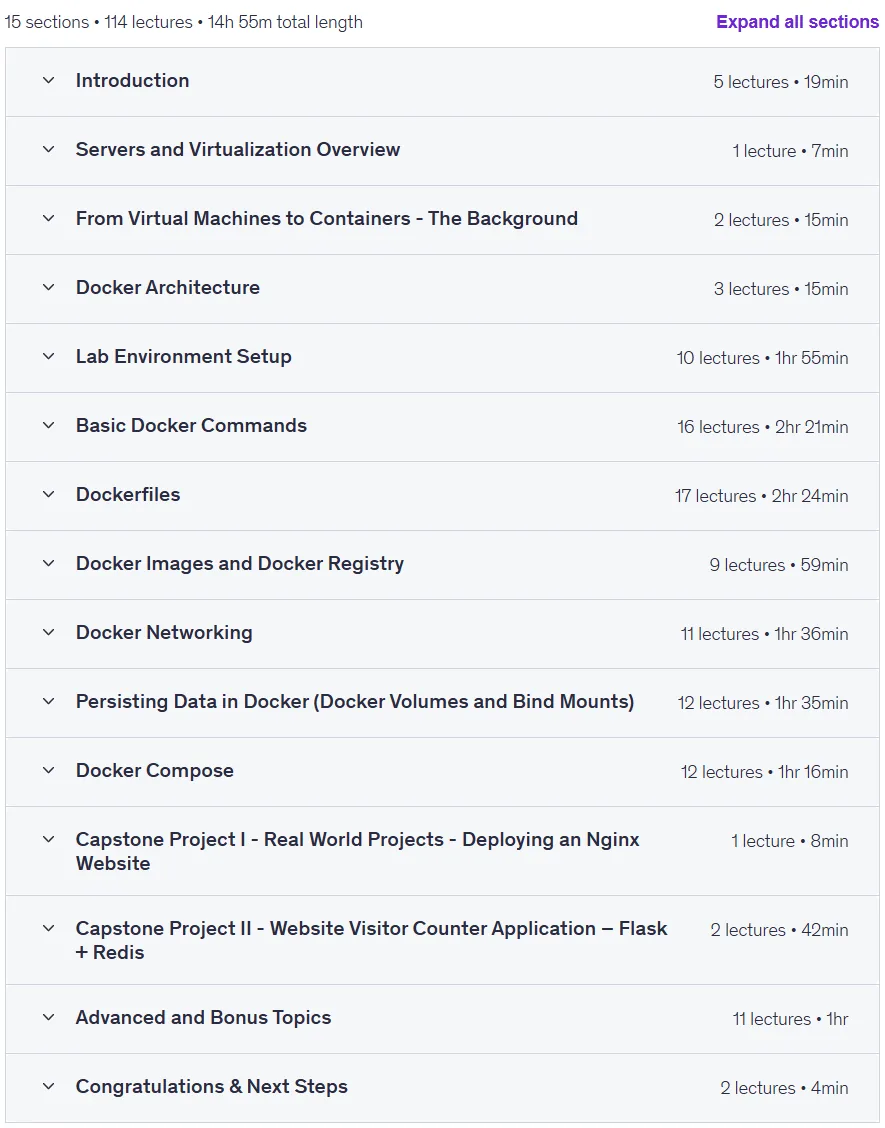Click the 11 lectures 1hr 36min label
This screenshot has height=1128, width=885.
pos(764,634)
